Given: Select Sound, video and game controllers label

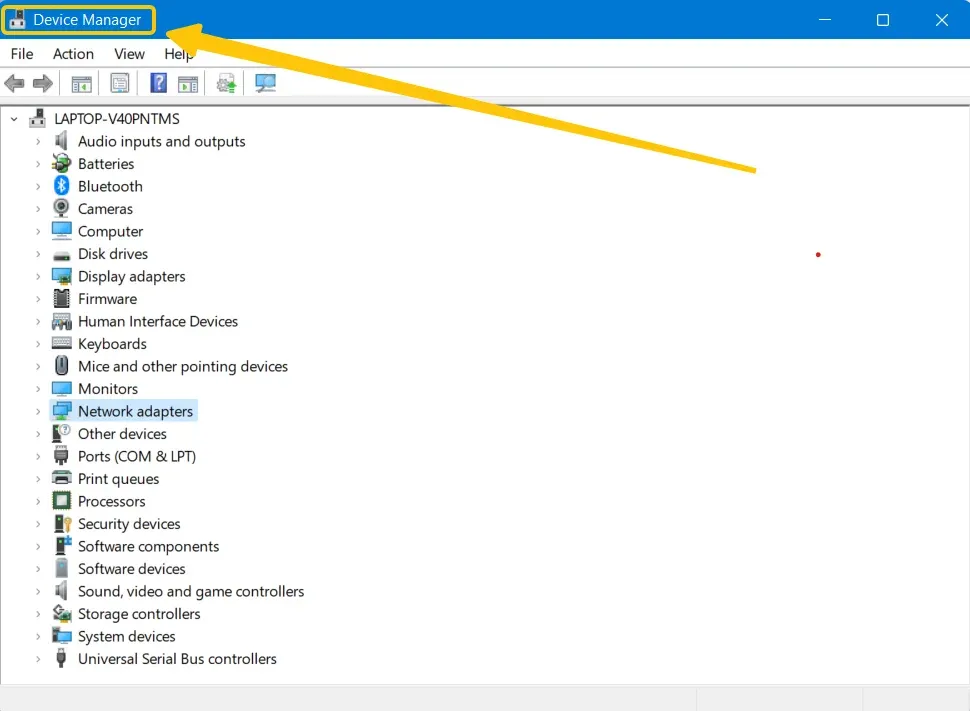Looking at the screenshot, I should click(191, 591).
